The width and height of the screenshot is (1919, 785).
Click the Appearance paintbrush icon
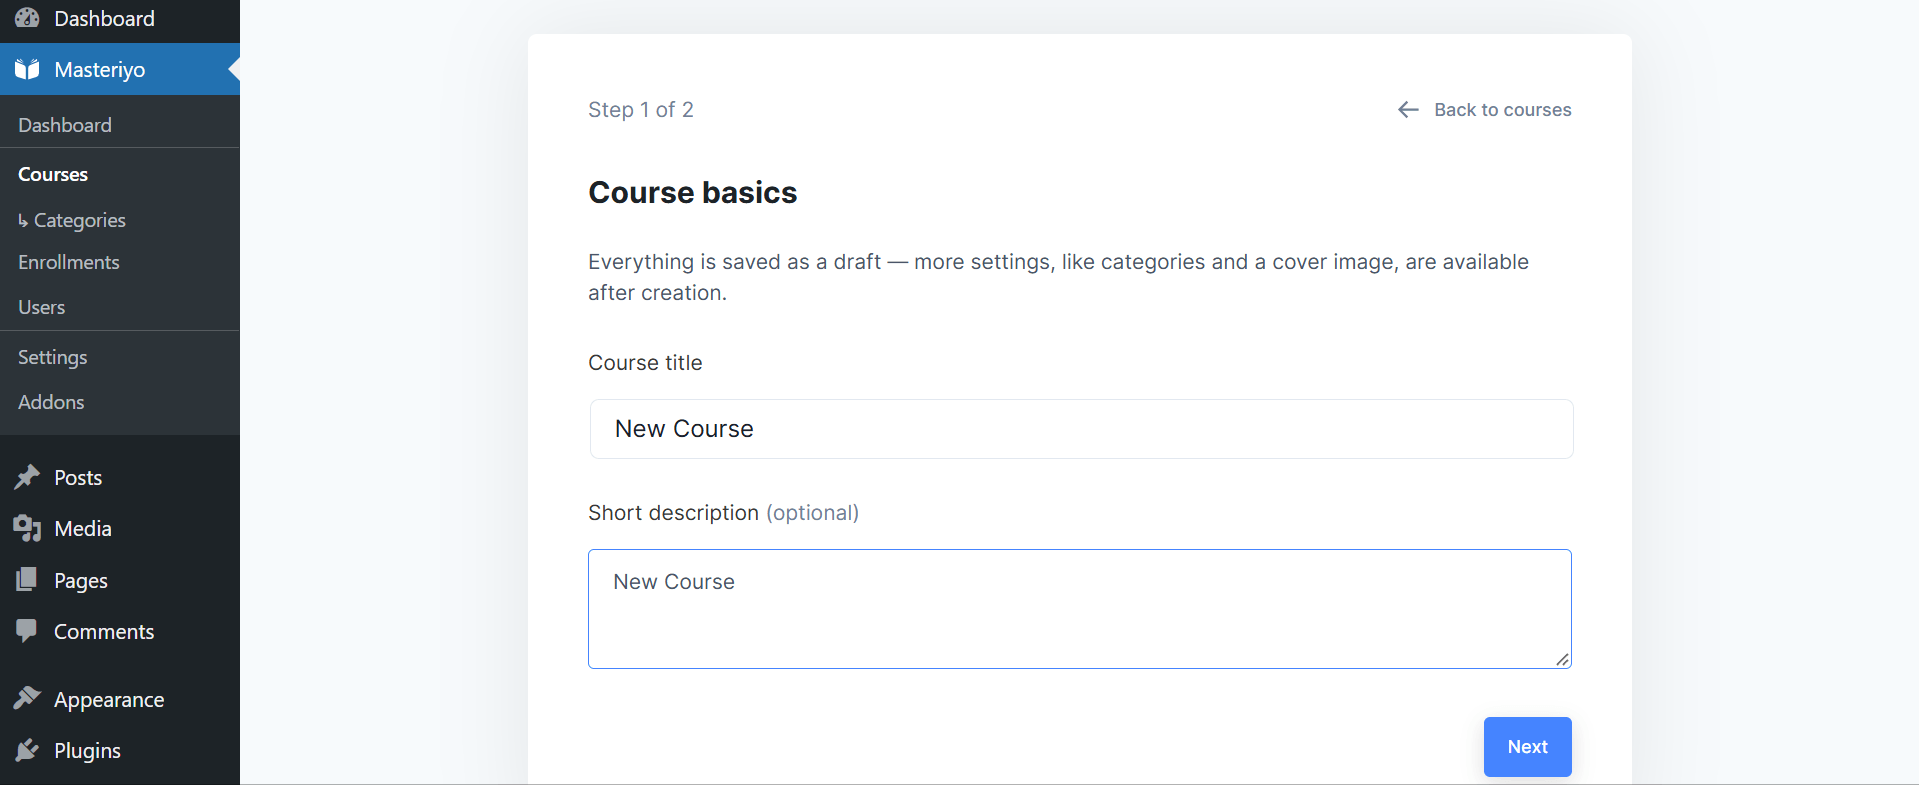(x=27, y=699)
